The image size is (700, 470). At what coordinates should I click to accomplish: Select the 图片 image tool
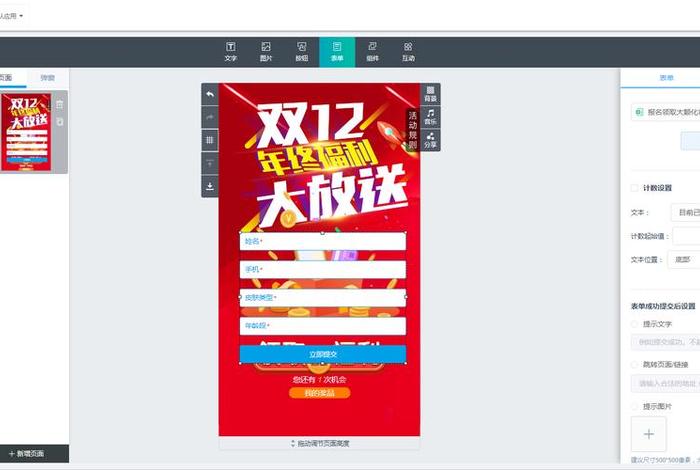(x=266, y=52)
